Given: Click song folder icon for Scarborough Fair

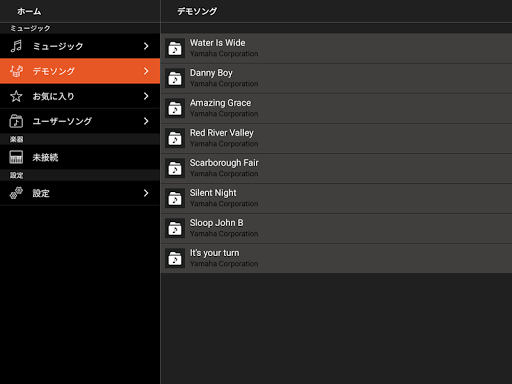Looking at the screenshot, I should click(x=175, y=168).
